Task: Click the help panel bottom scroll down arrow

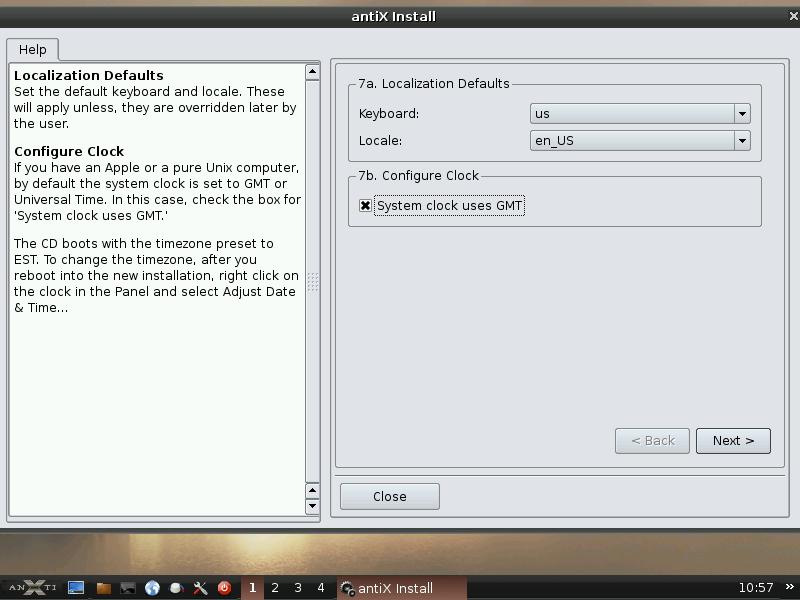Action: [x=312, y=506]
